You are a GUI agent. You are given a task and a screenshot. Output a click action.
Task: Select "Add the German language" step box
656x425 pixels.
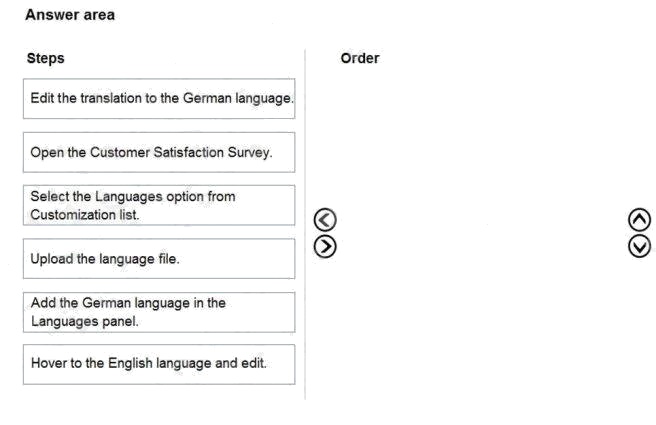pos(159,312)
